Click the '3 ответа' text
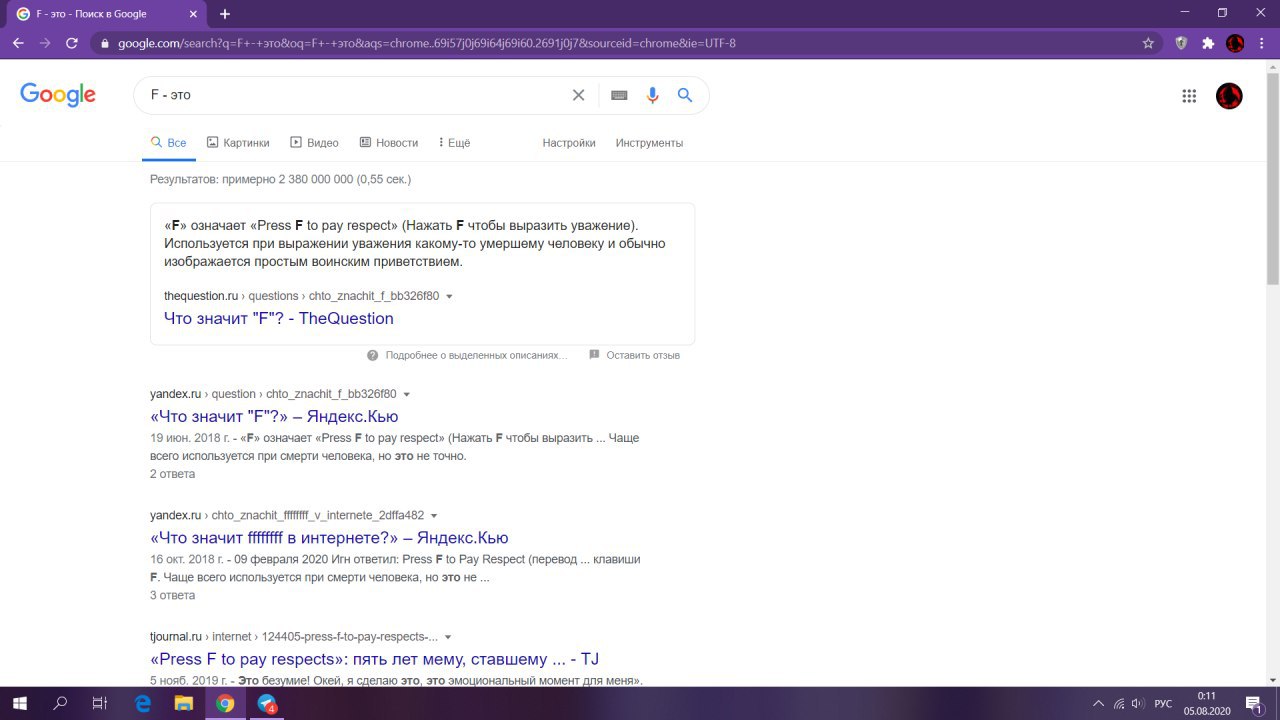Image resolution: width=1280 pixels, height=720 pixels. tap(172, 595)
